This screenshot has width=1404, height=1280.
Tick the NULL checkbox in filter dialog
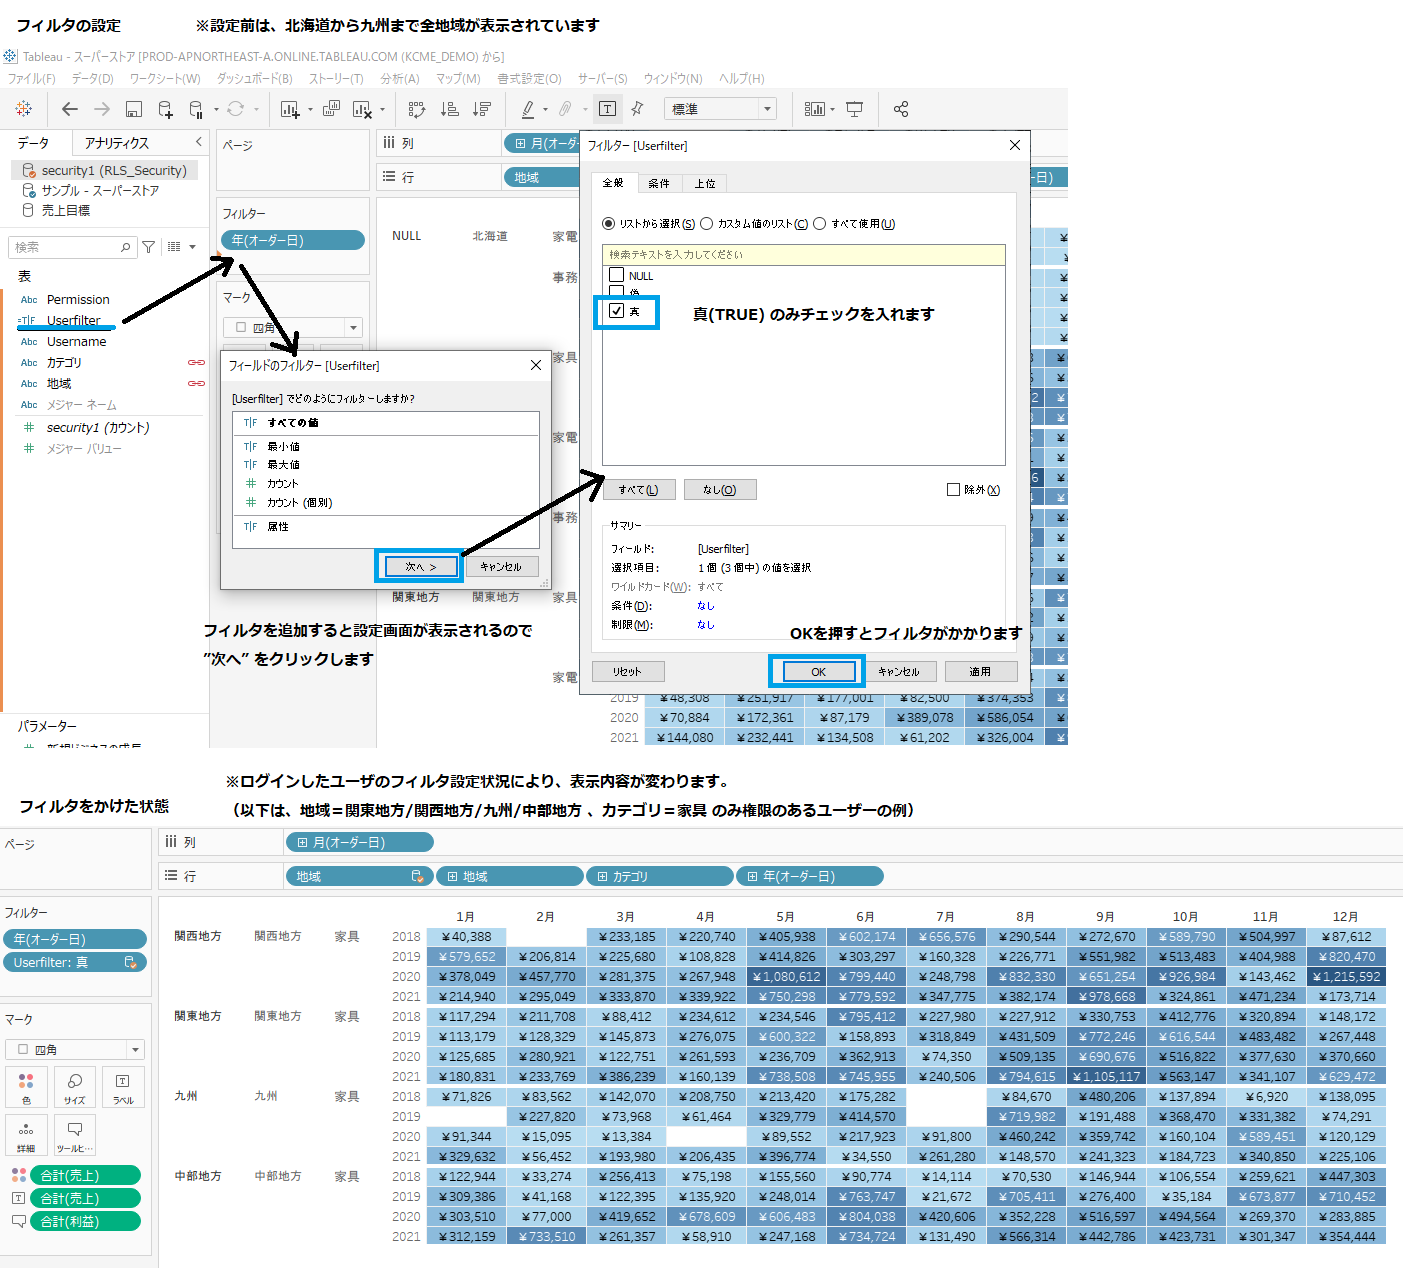click(617, 275)
